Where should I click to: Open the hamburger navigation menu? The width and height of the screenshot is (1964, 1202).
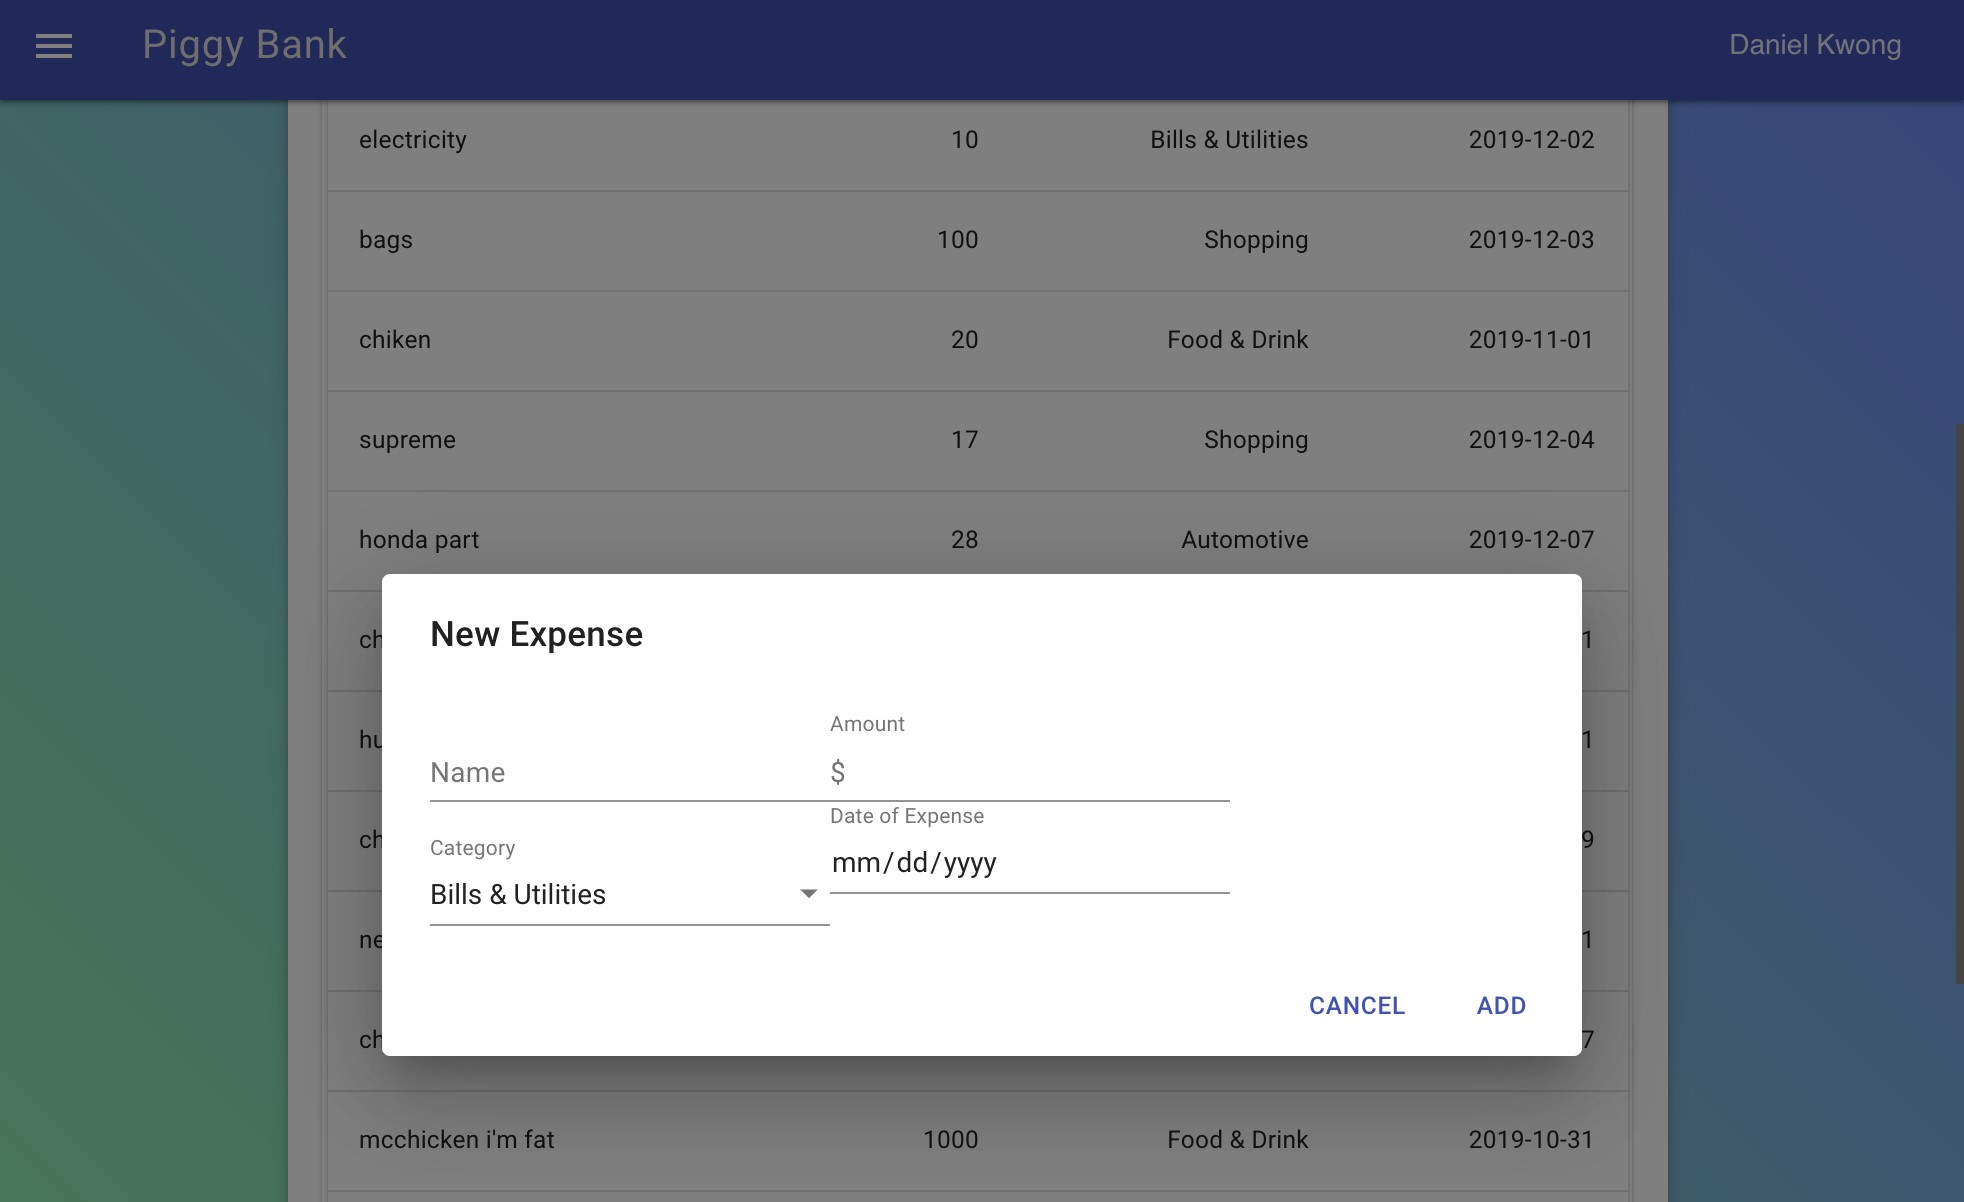54,46
